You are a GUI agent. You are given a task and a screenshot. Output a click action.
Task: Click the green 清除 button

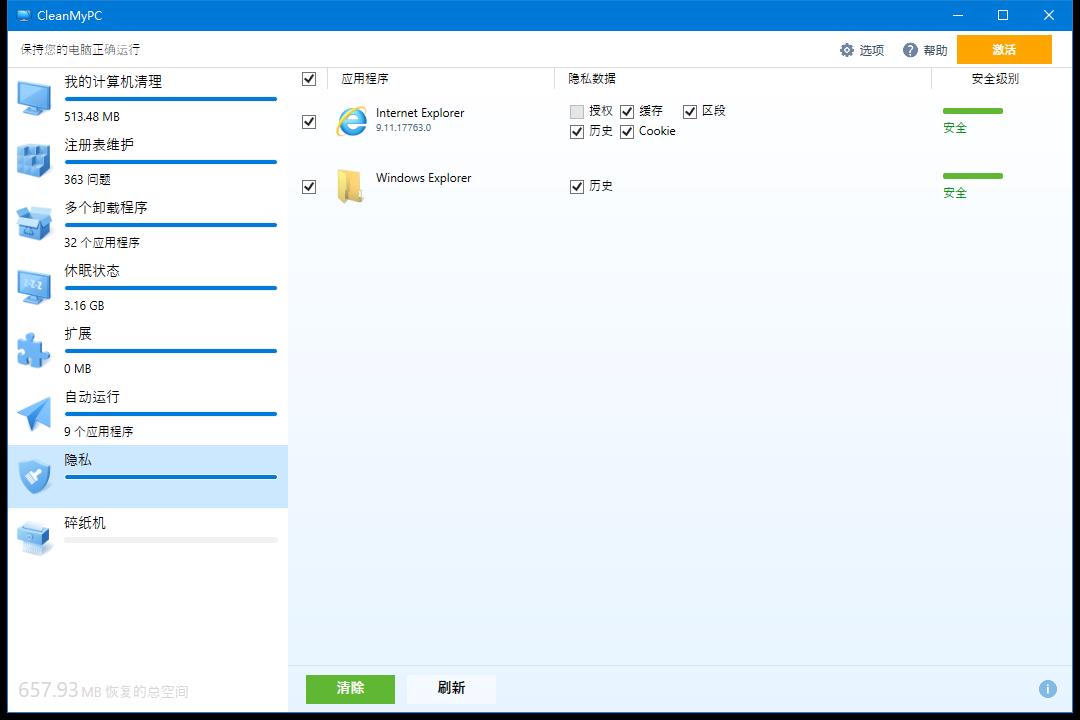tap(351, 689)
